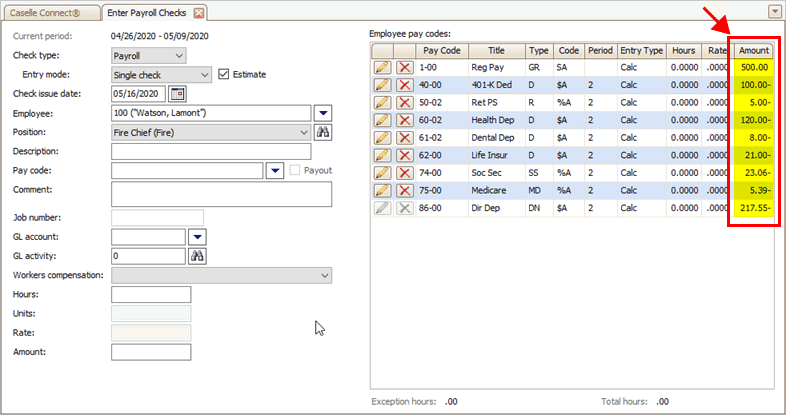This screenshot has height=415, width=786.
Task: Select the 100.00- 401-K Ded amount cell
Action: tap(753, 85)
